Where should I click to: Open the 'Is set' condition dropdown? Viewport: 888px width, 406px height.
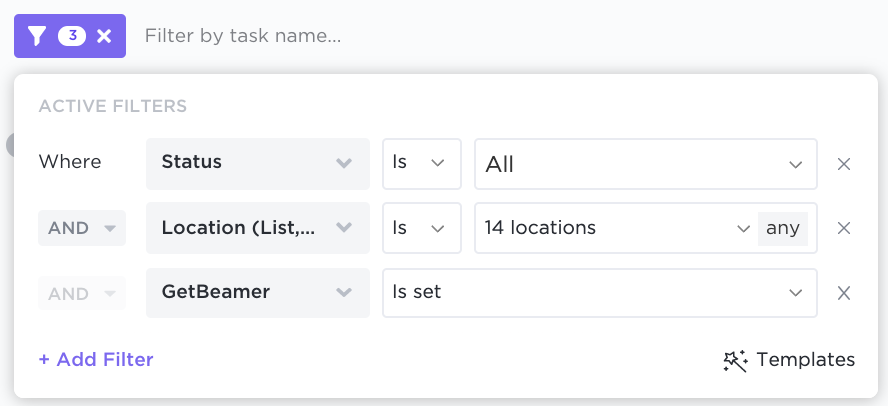(x=600, y=293)
